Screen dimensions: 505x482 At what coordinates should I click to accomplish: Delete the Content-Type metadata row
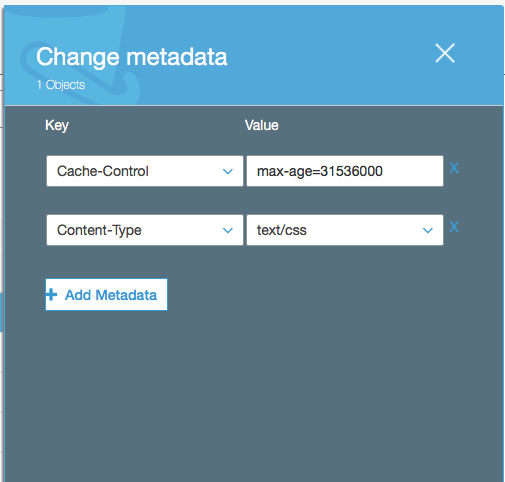(x=454, y=227)
